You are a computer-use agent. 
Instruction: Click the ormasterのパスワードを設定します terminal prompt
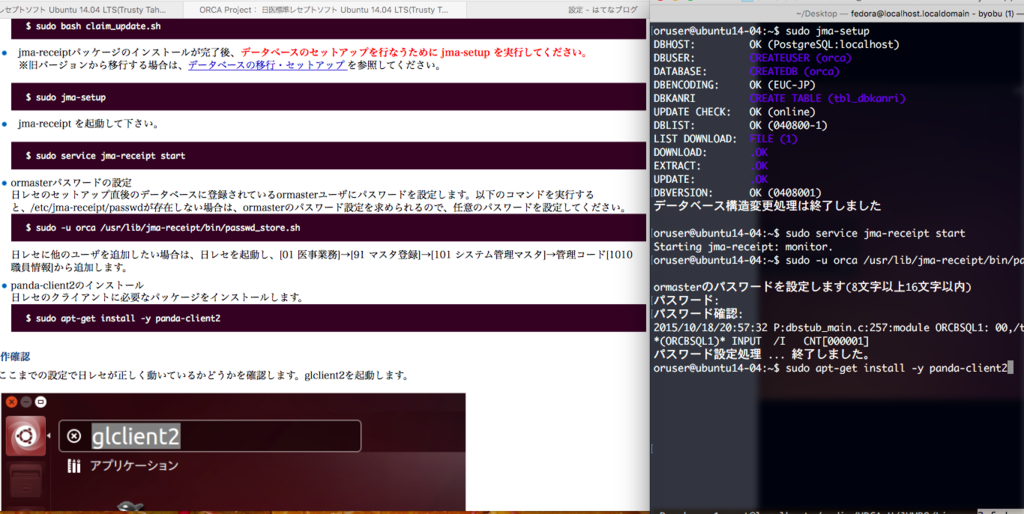(812, 287)
